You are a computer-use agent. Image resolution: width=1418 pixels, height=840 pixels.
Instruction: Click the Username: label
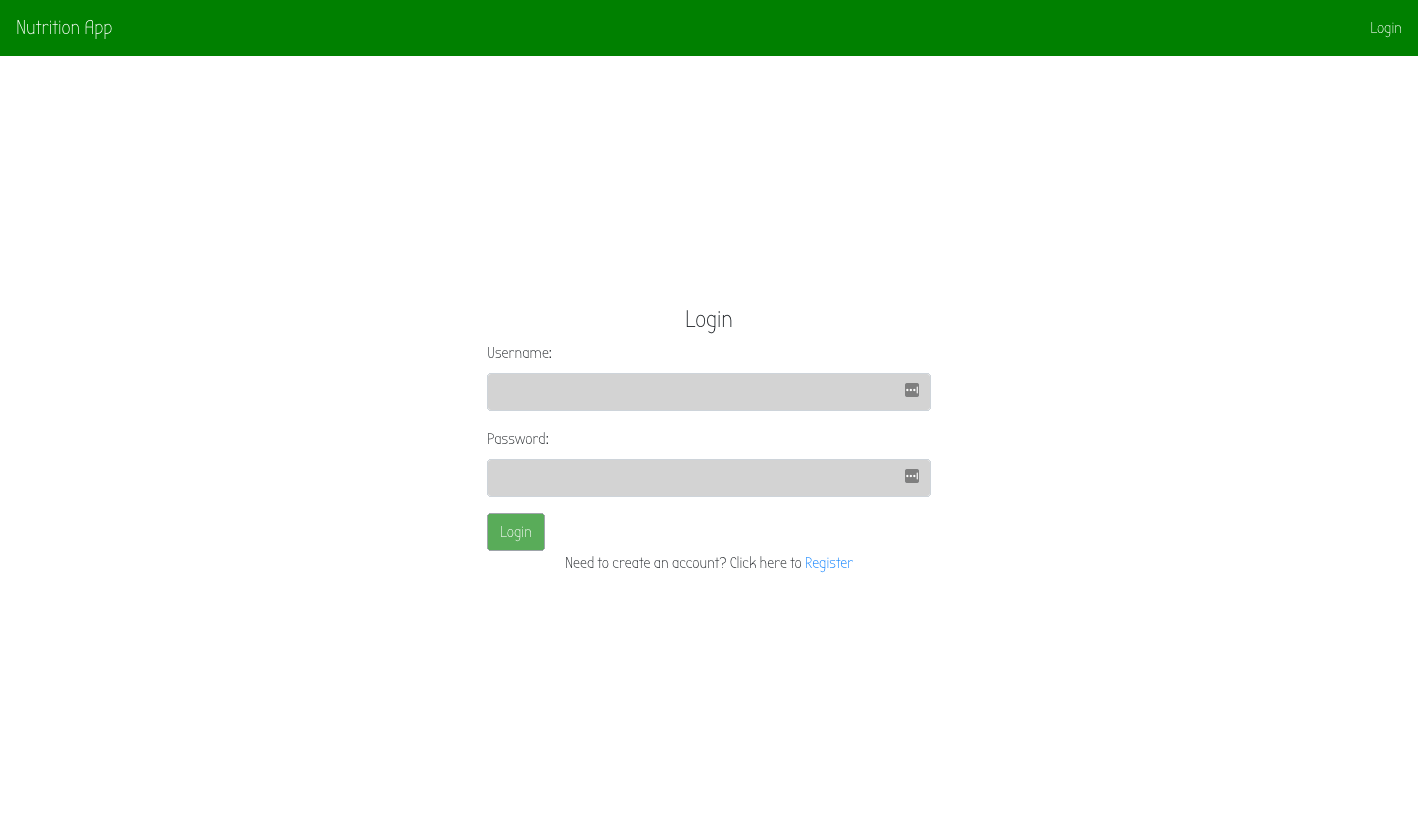pos(519,353)
